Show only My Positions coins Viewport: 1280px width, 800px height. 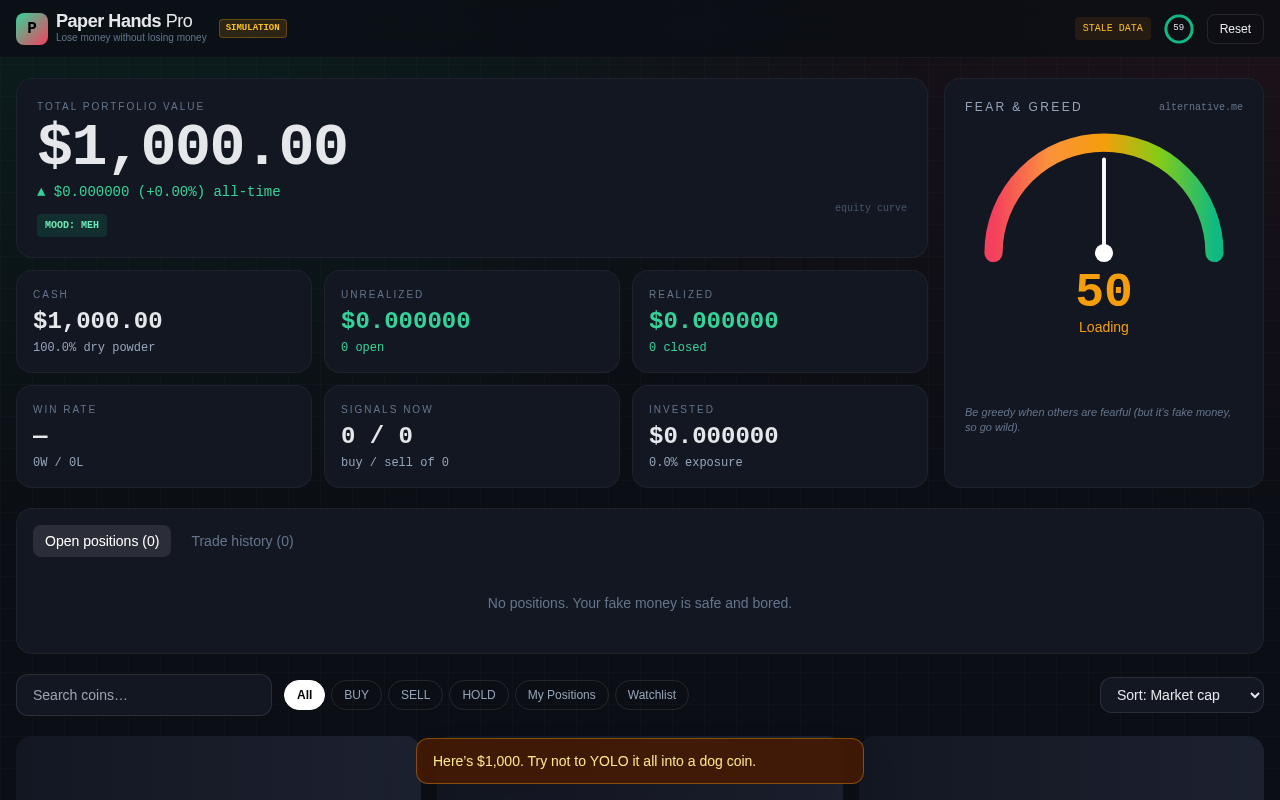click(562, 695)
